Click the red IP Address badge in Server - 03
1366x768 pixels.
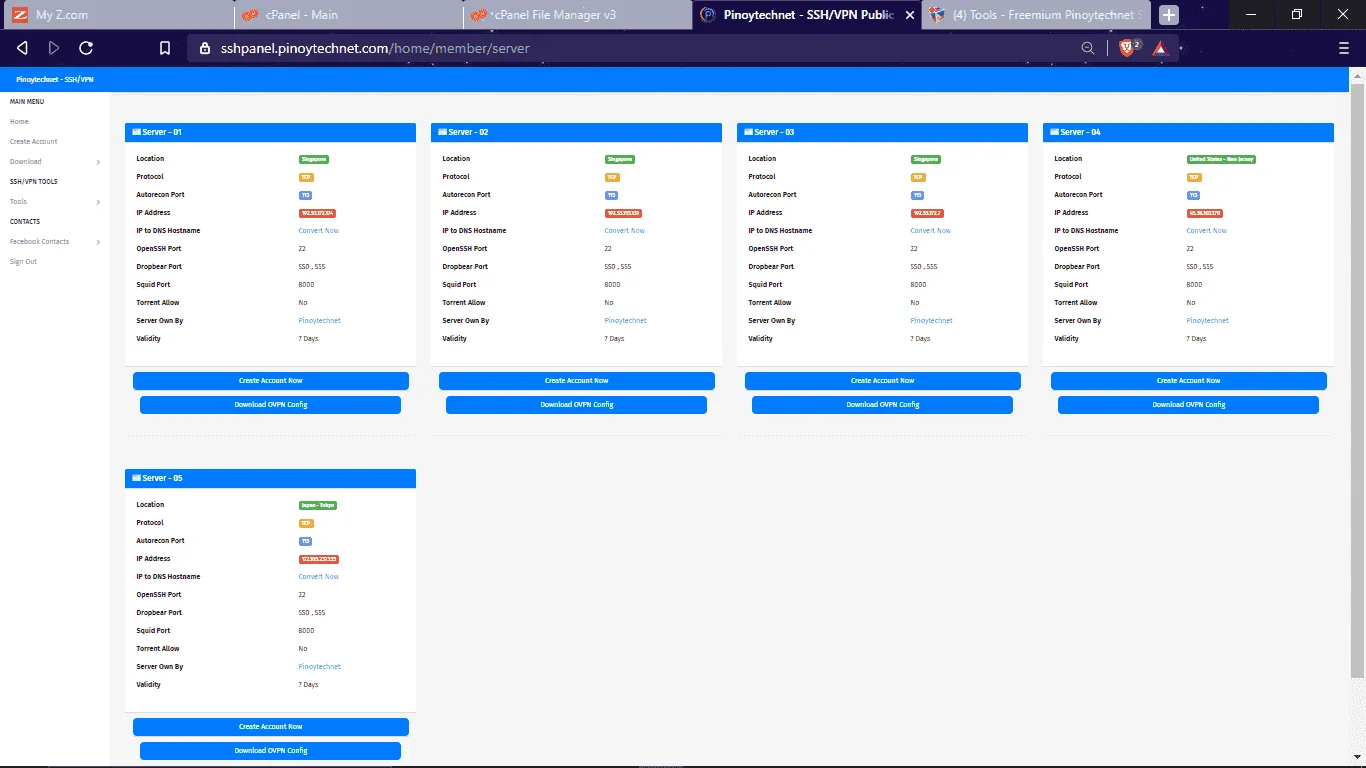[x=927, y=213]
